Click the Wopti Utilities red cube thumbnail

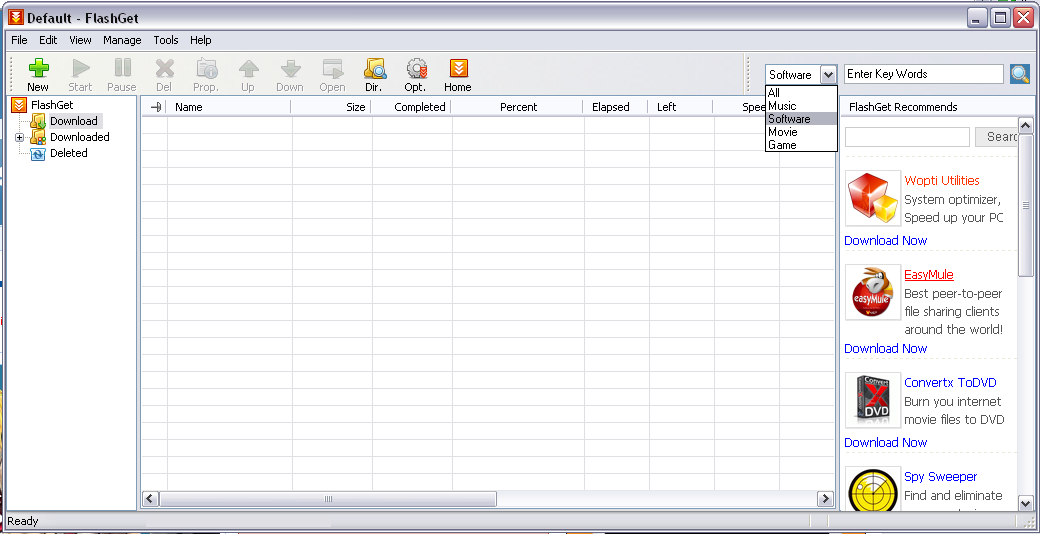click(873, 198)
